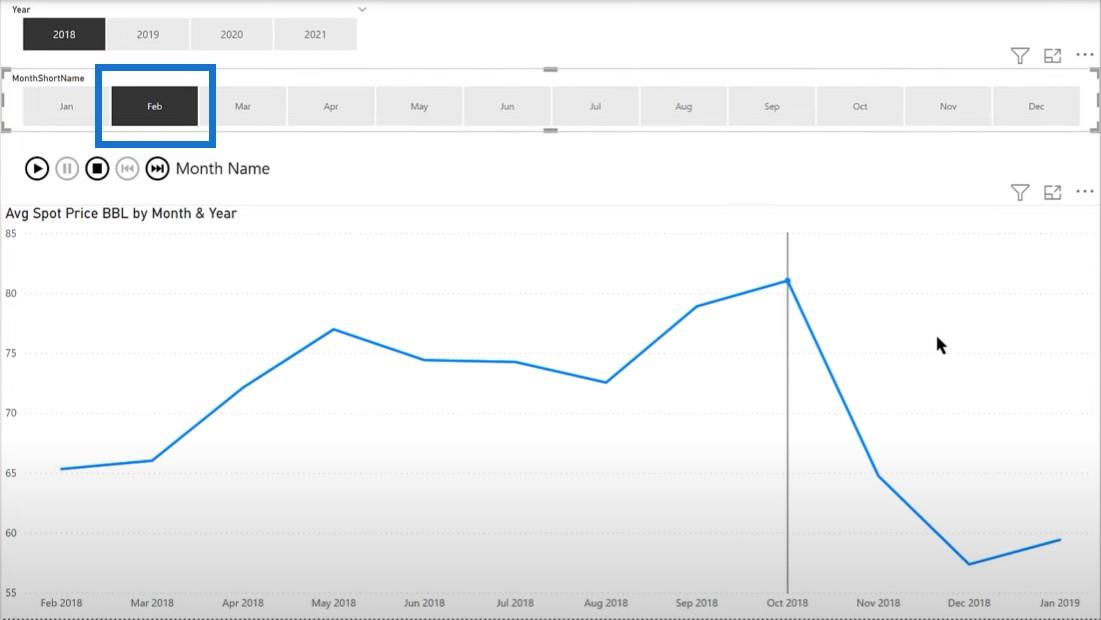1101x620 pixels.
Task: Click the Stop button in the Play Axis
Action: (x=97, y=169)
